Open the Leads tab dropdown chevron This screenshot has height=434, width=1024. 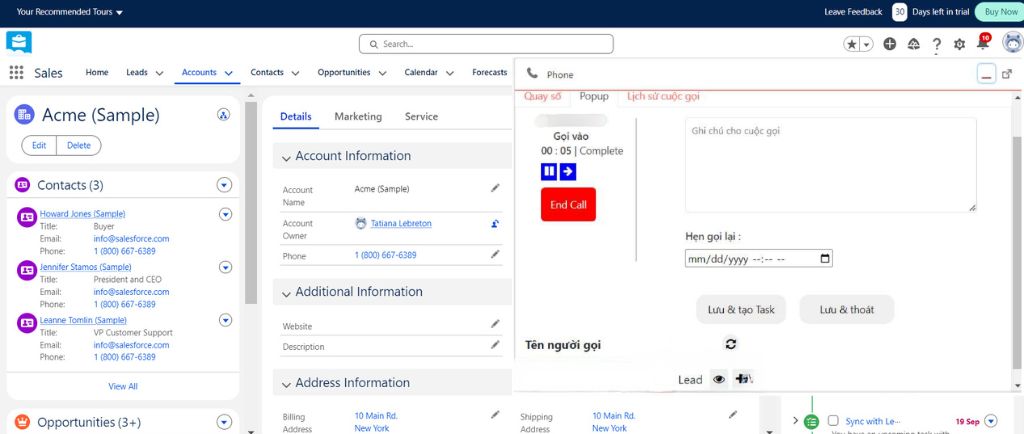coord(159,73)
